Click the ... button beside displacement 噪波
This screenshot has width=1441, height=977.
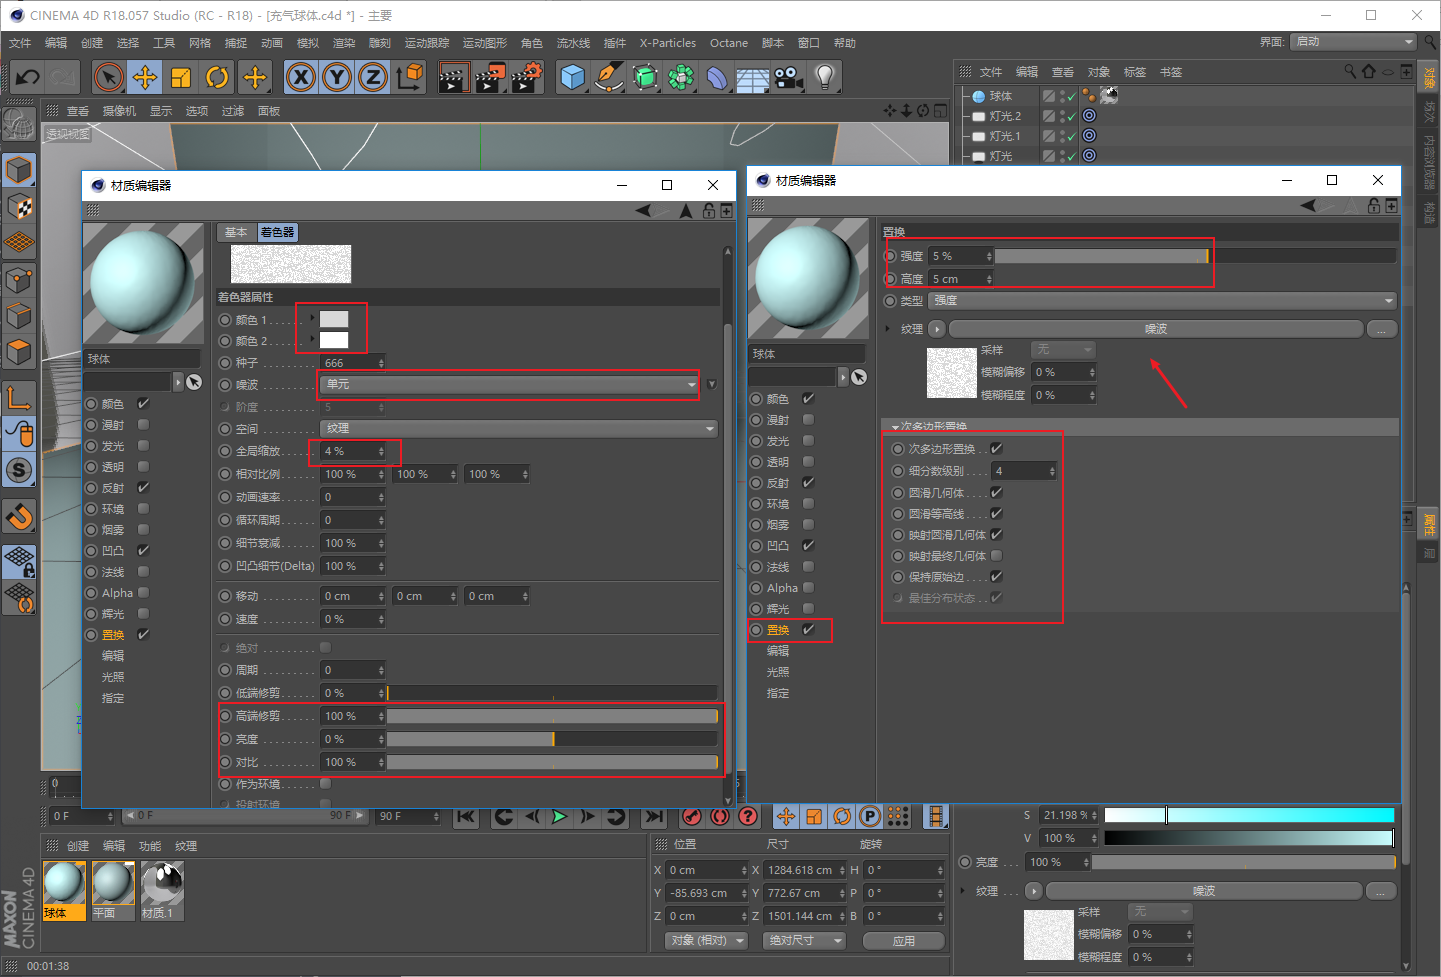click(1381, 329)
